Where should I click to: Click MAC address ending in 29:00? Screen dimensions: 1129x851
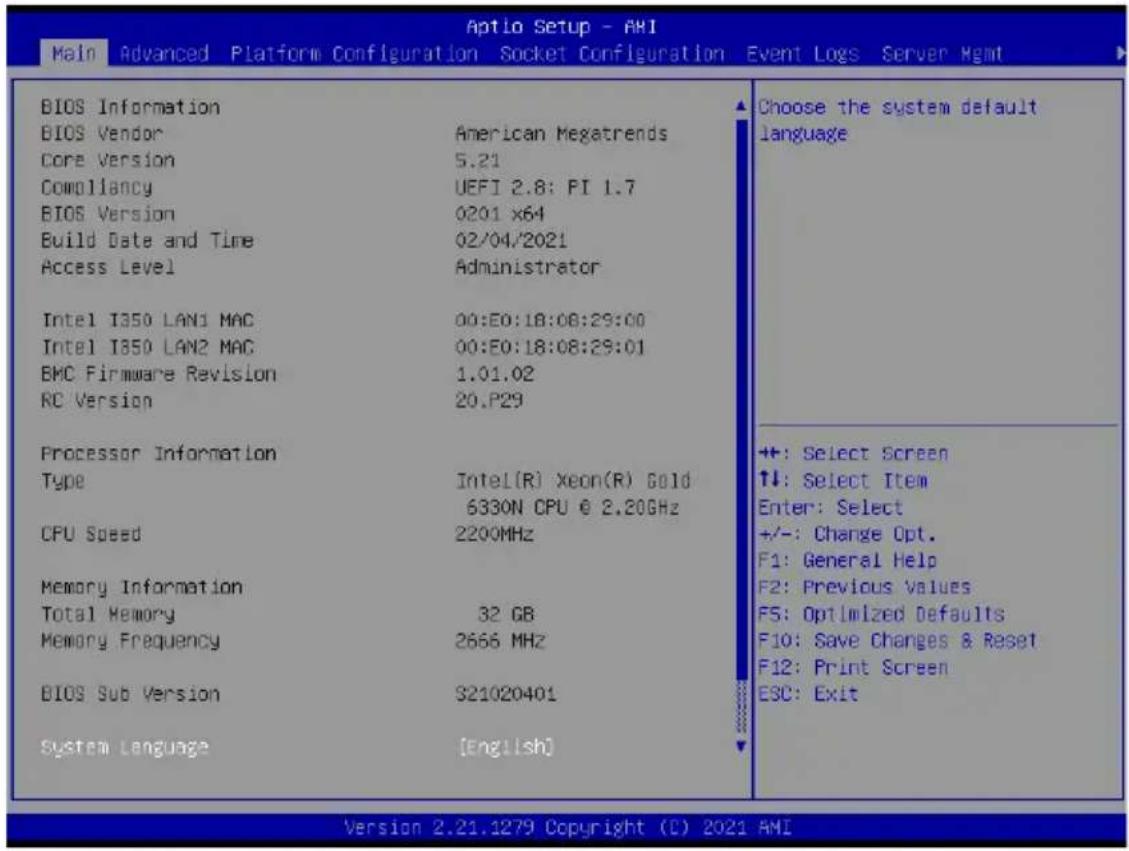550,320
